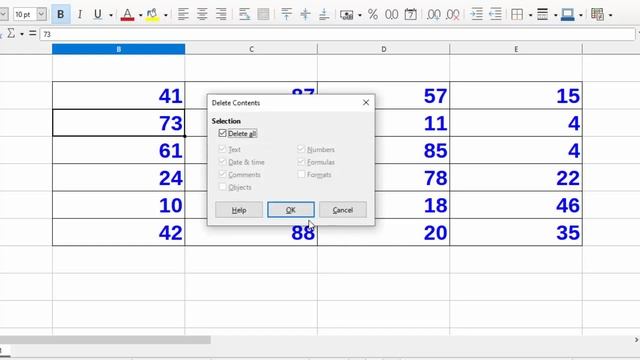Image resolution: width=640 pixels, height=360 pixels.
Task: Open font color dropdown arrow
Action: coord(140,15)
